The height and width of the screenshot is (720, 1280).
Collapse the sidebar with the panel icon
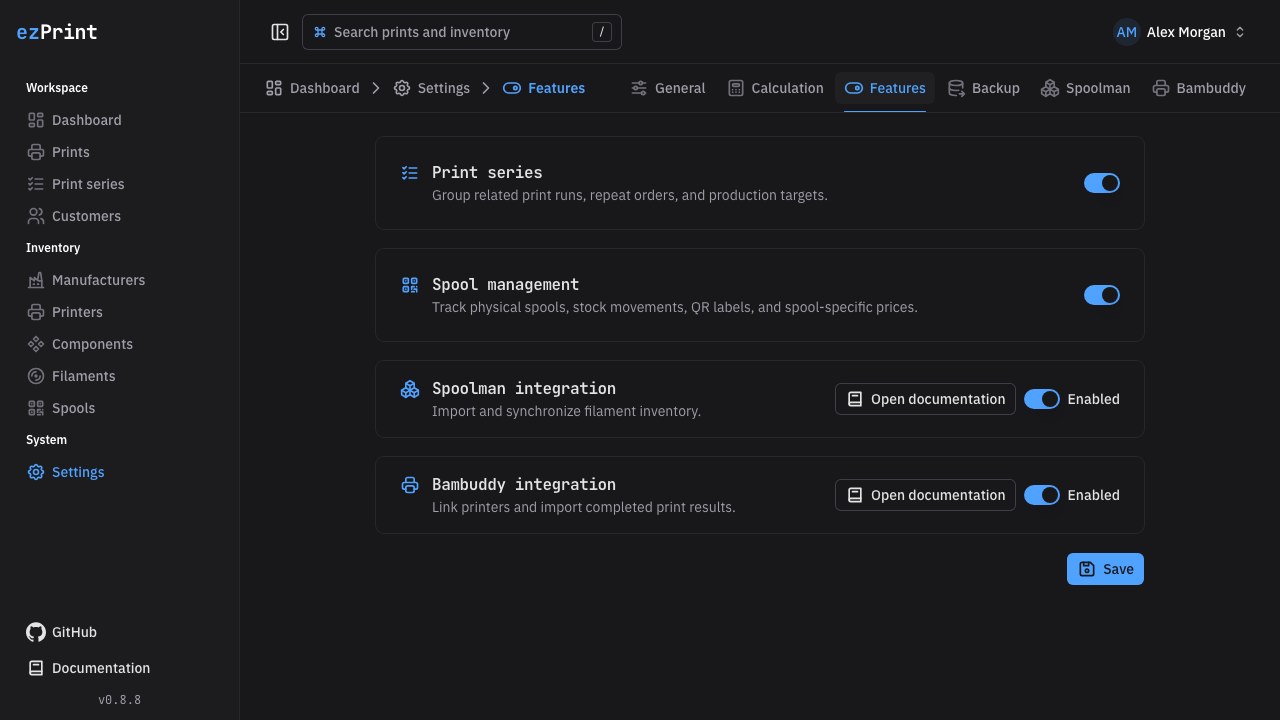280,32
